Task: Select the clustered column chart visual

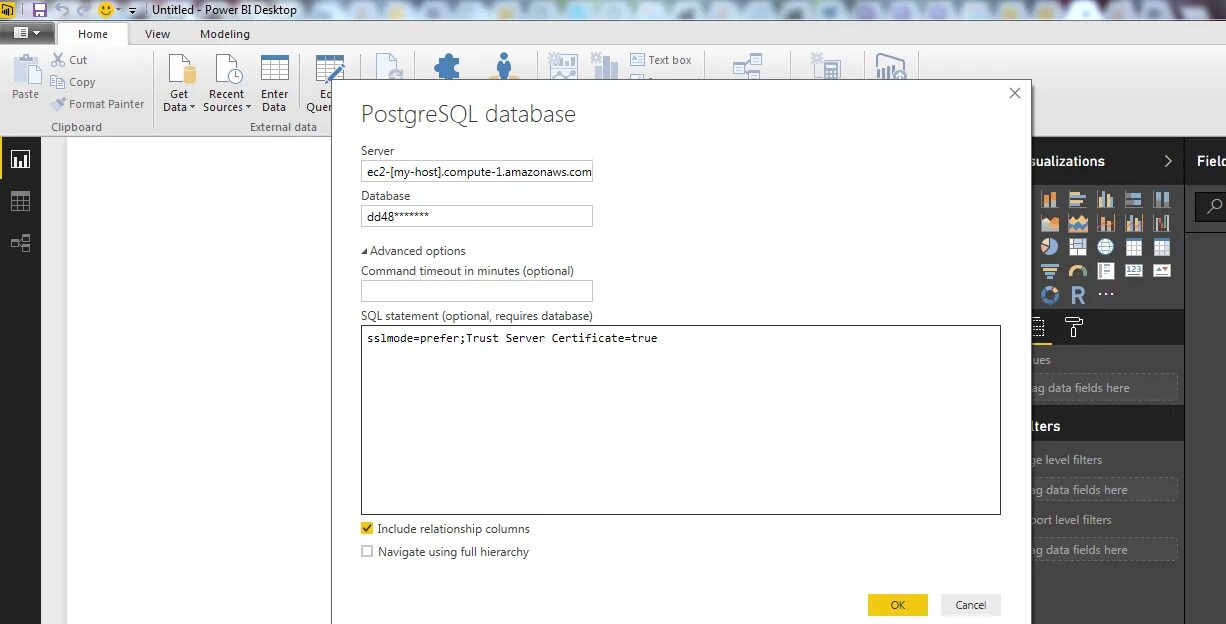Action: pyautogui.click(x=1106, y=200)
